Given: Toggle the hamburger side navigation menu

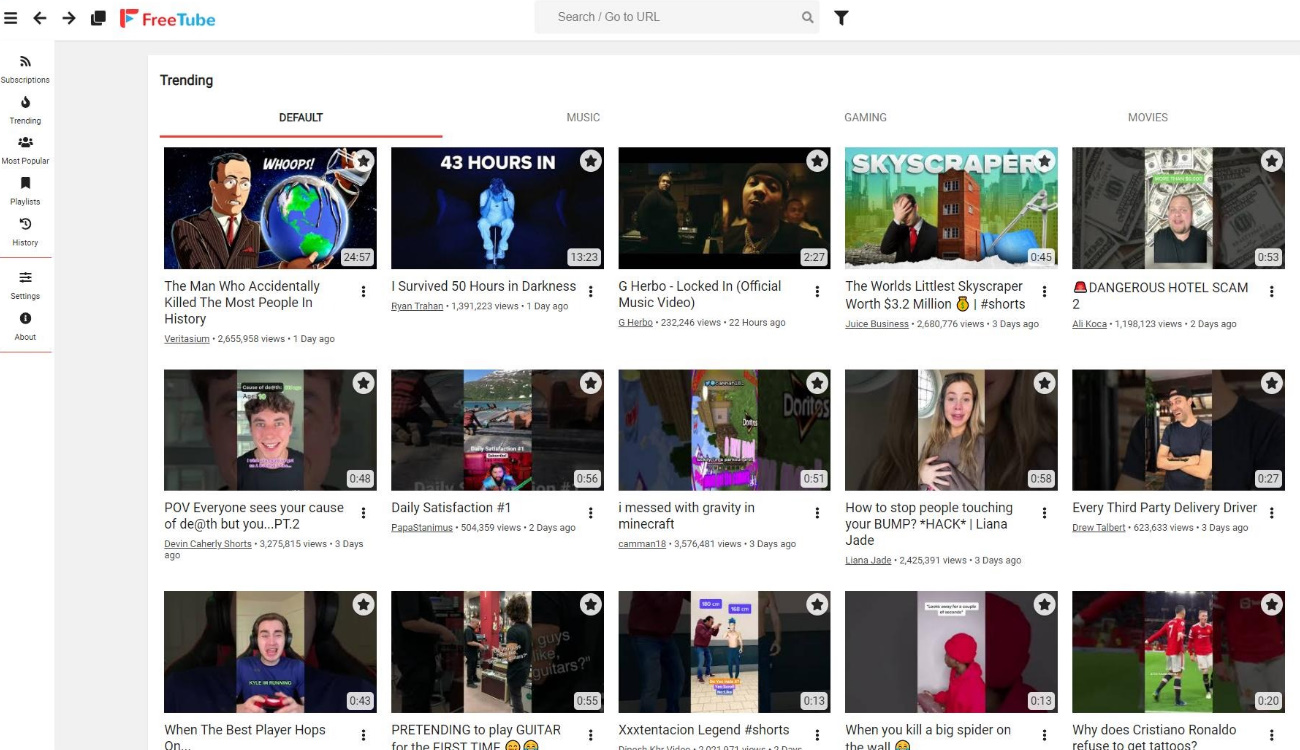Looking at the screenshot, I should click(11, 18).
